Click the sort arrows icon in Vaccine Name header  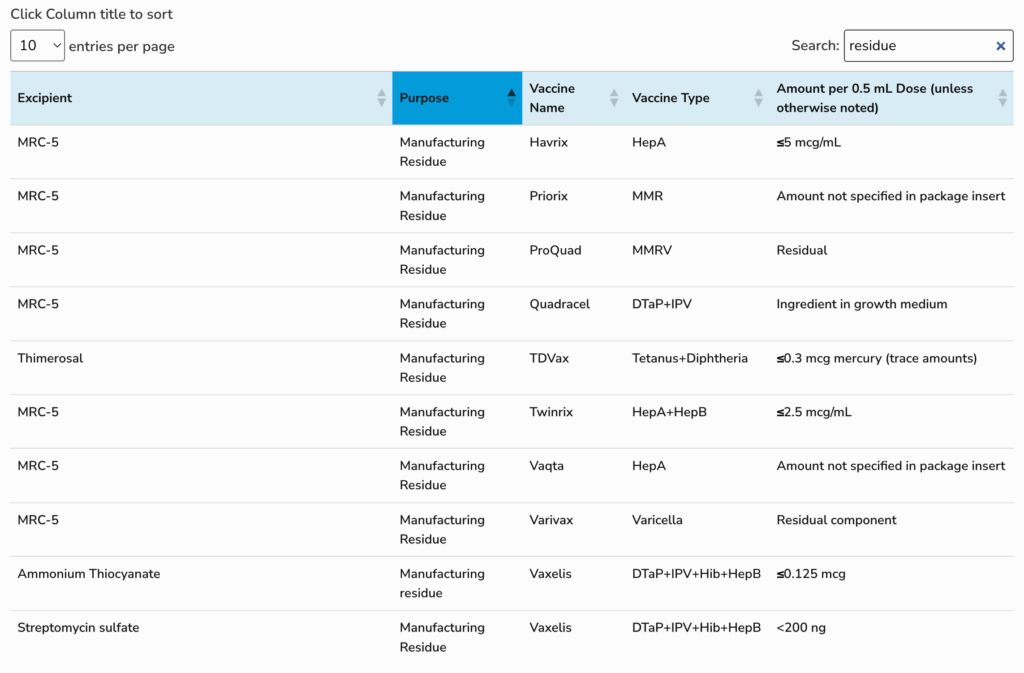coord(614,98)
